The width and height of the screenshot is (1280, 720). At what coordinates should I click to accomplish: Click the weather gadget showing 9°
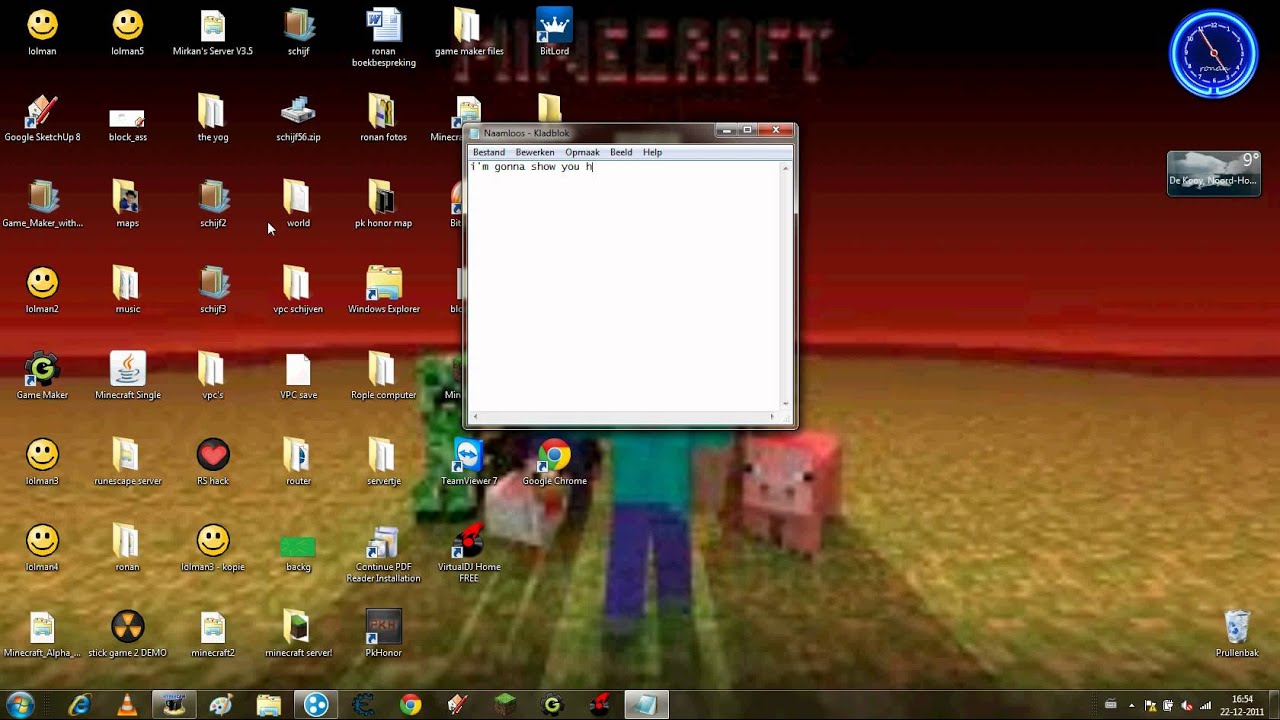pos(1214,173)
